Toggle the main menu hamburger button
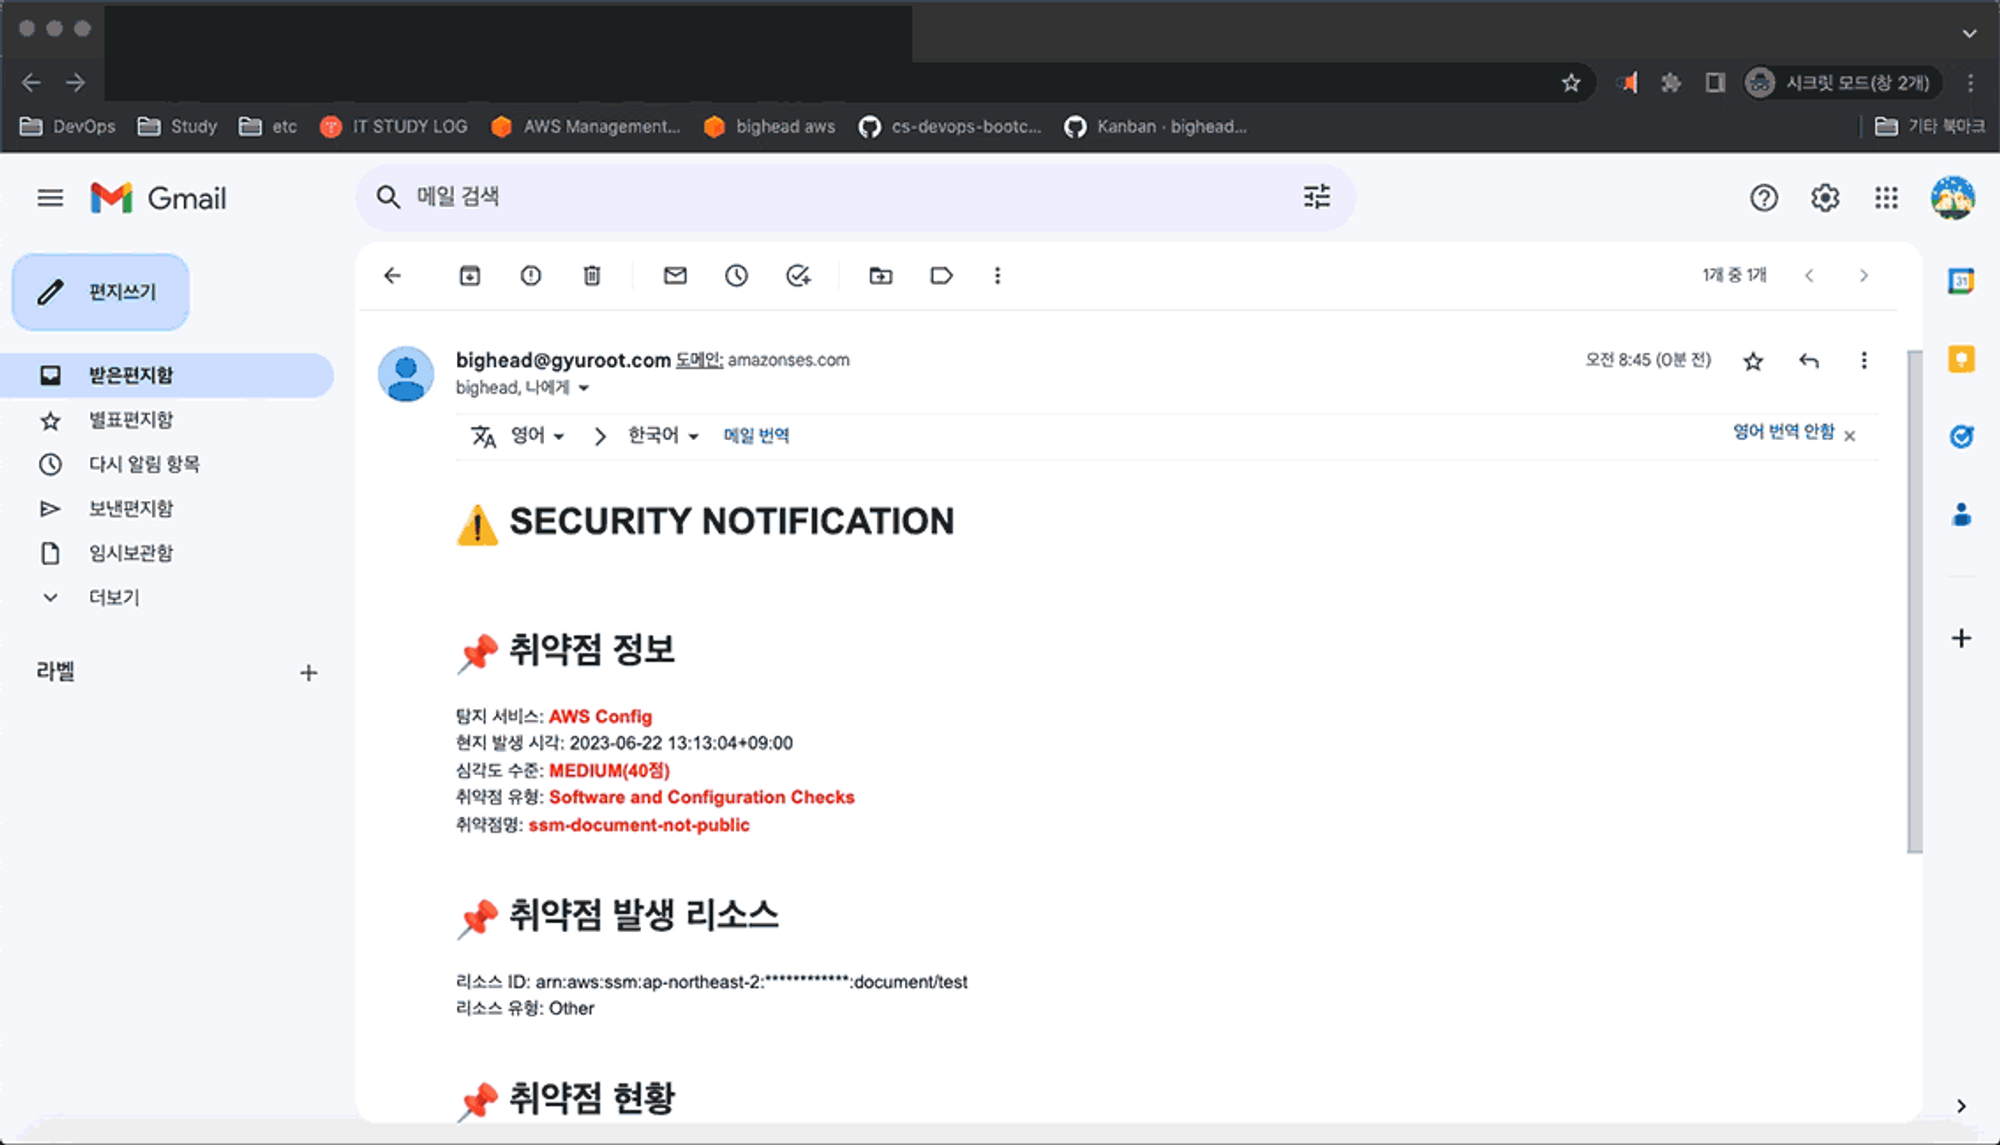 (50, 198)
